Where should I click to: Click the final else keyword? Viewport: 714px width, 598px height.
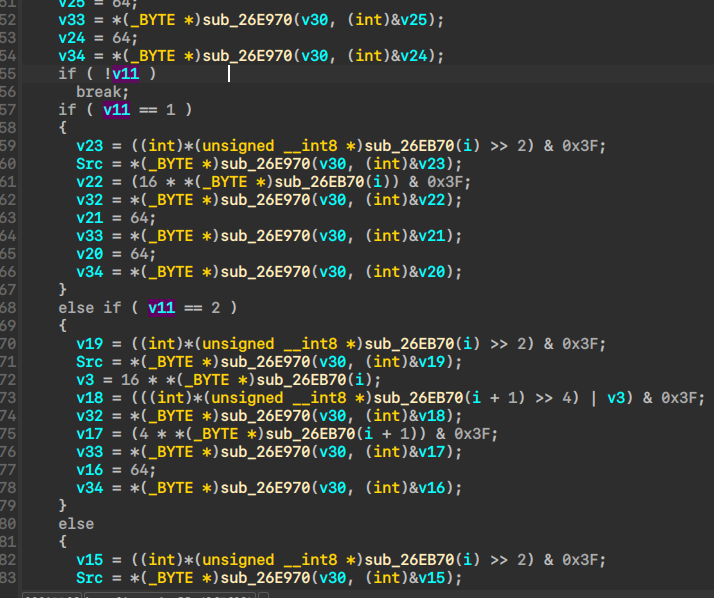click(76, 524)
